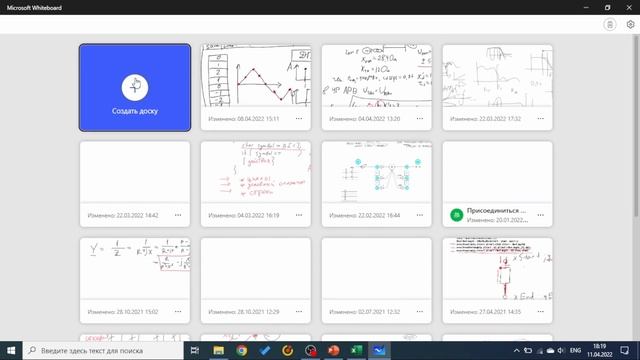Show hidden system tray icons
This screenshot has height=360, width=640.
tap(516, 351)
